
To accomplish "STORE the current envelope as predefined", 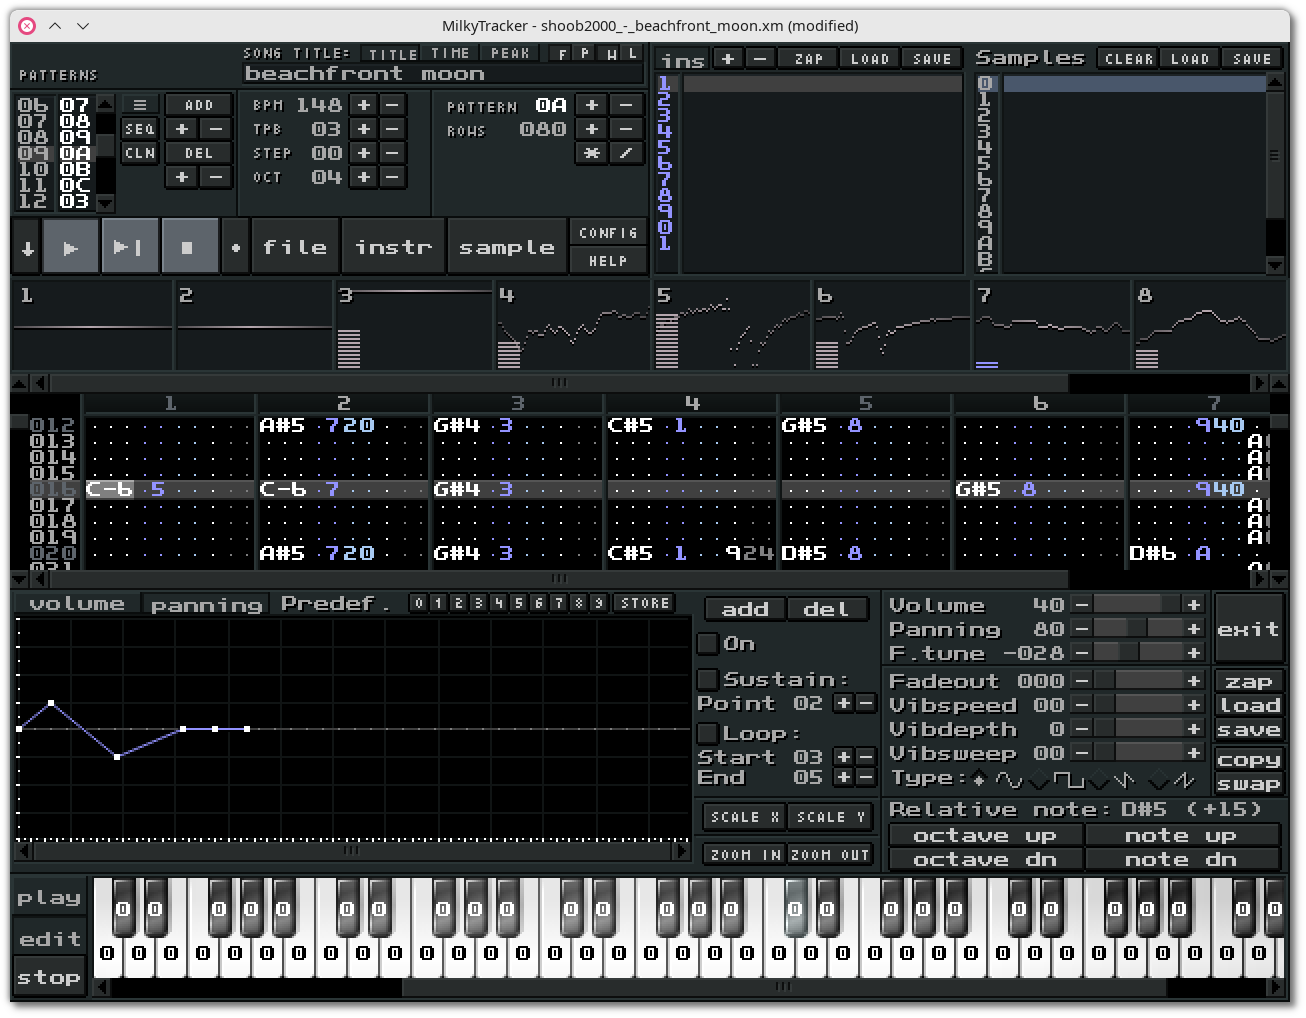I will point(645,603).
